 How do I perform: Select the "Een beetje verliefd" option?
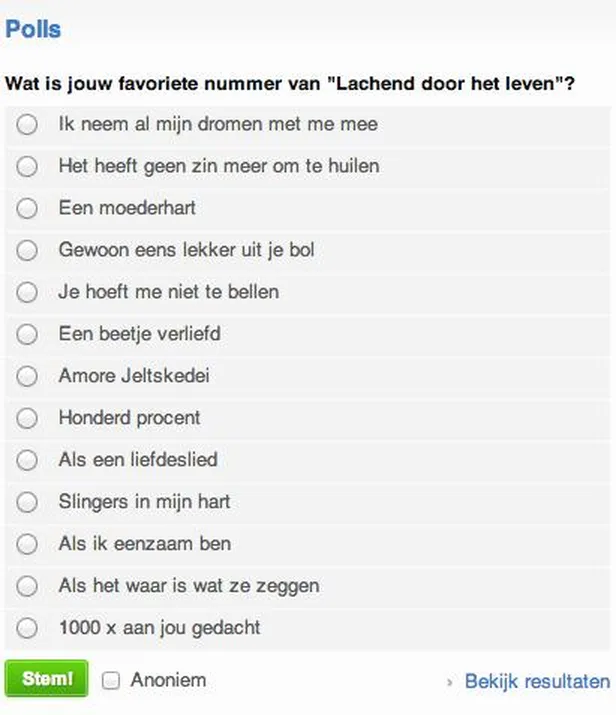(28, 334)
